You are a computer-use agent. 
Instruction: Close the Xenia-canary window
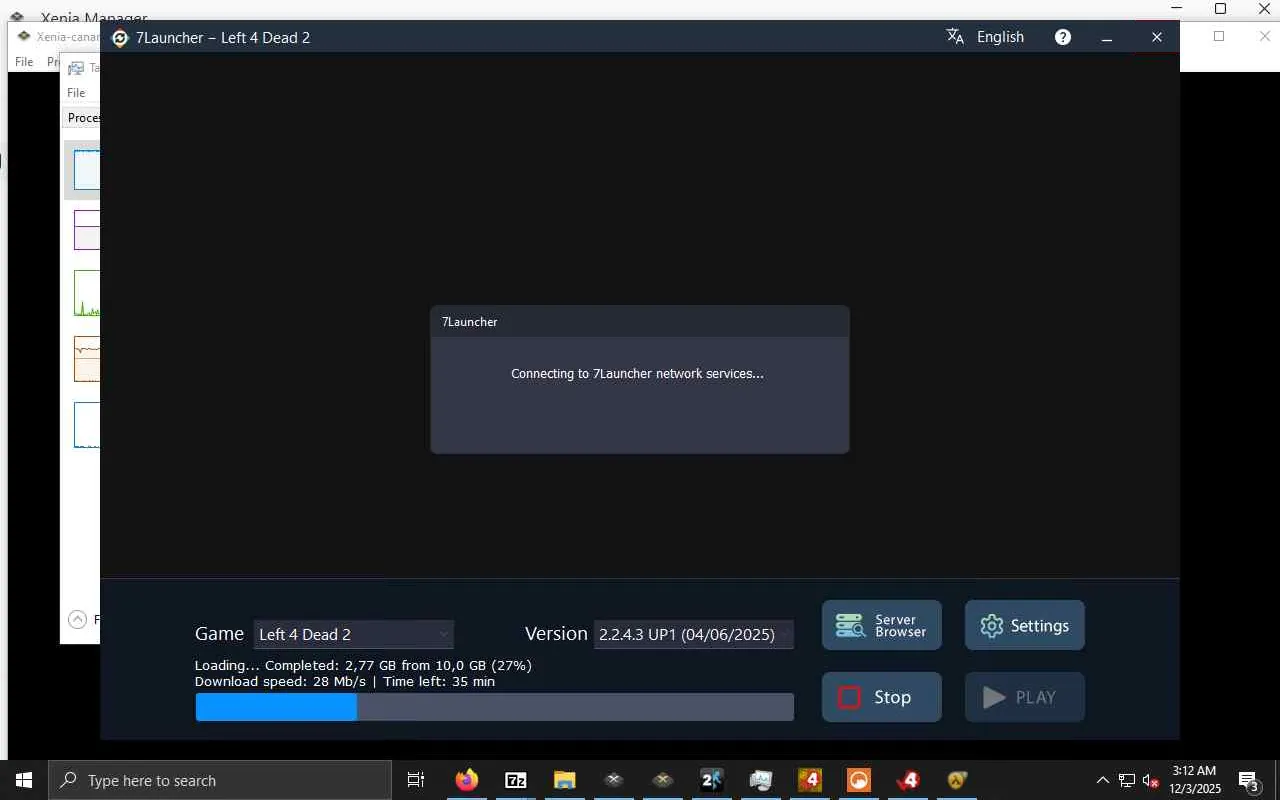coord(1263,36)
